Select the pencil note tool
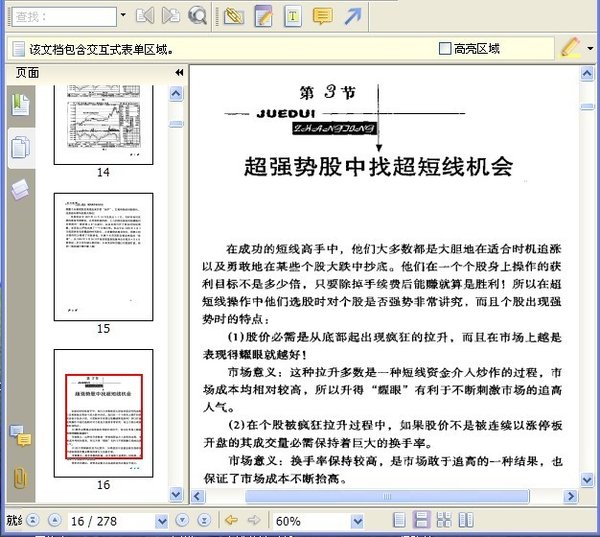Image resolution: width=600 pixels, height=537 pixels. pos(264,16)
